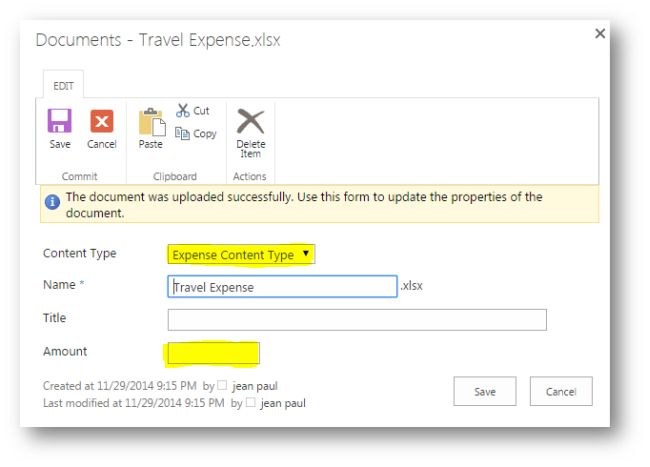This screenshot has width=650, height=467.
Task: Click the blue info icon in notification
Action: [51, 204]
